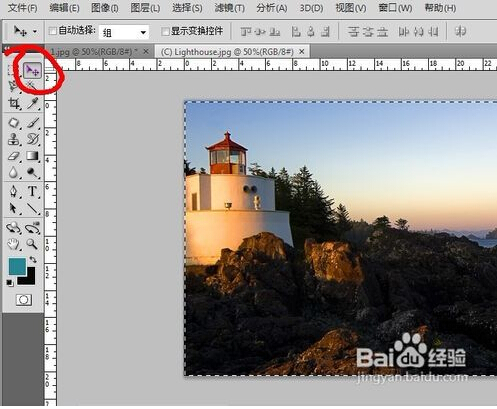Select the Clone Stamp tool

[x=14, y=139]
